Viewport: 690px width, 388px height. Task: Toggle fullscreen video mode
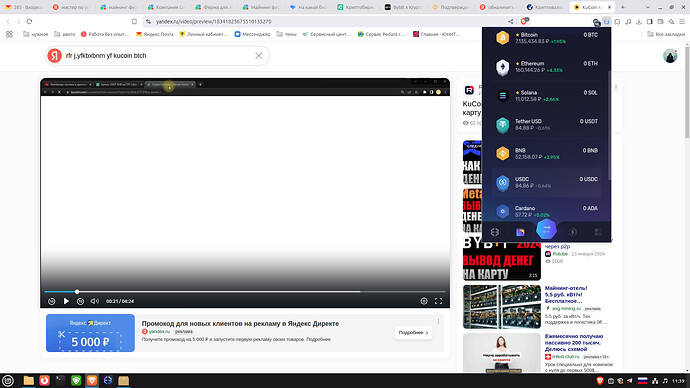click(438, 301)
